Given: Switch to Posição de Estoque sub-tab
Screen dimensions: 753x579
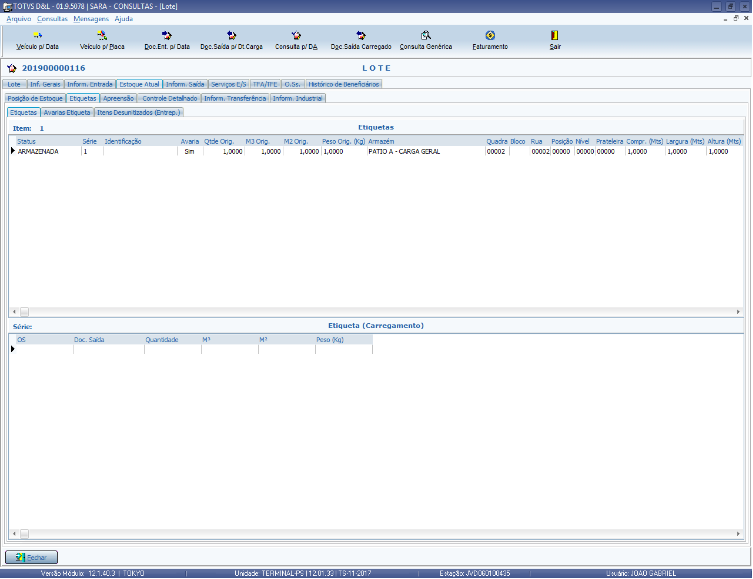Looking at the screenshot, I should [x=35, y=98].
